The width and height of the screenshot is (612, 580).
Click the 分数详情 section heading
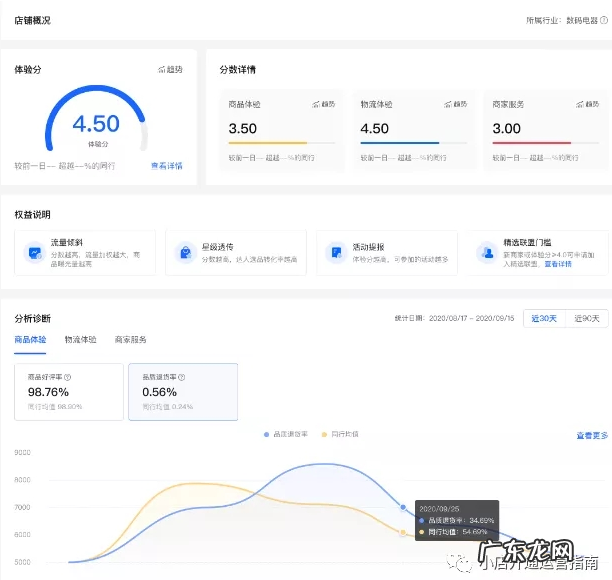(x=238, y=70)
